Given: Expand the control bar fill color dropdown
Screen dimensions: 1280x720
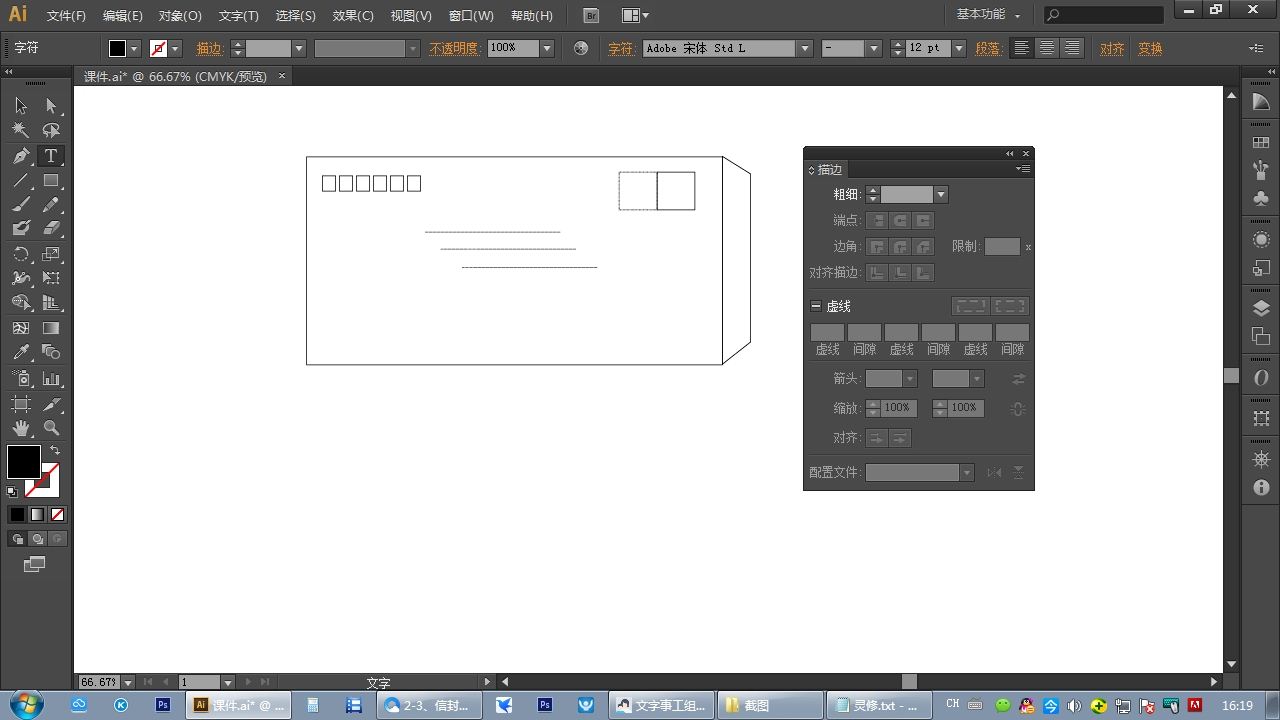Looking at the screenshot, I should click(x=135, y=48).
